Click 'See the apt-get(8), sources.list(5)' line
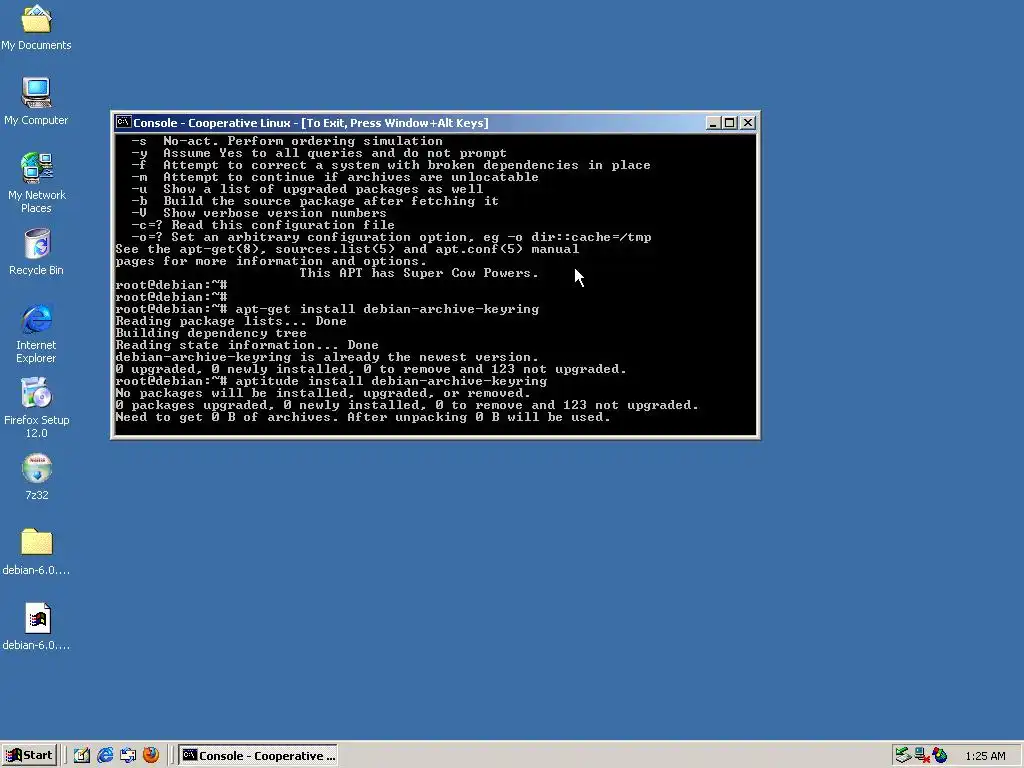Screen dimensions: 1024x768 coord(347,249)
